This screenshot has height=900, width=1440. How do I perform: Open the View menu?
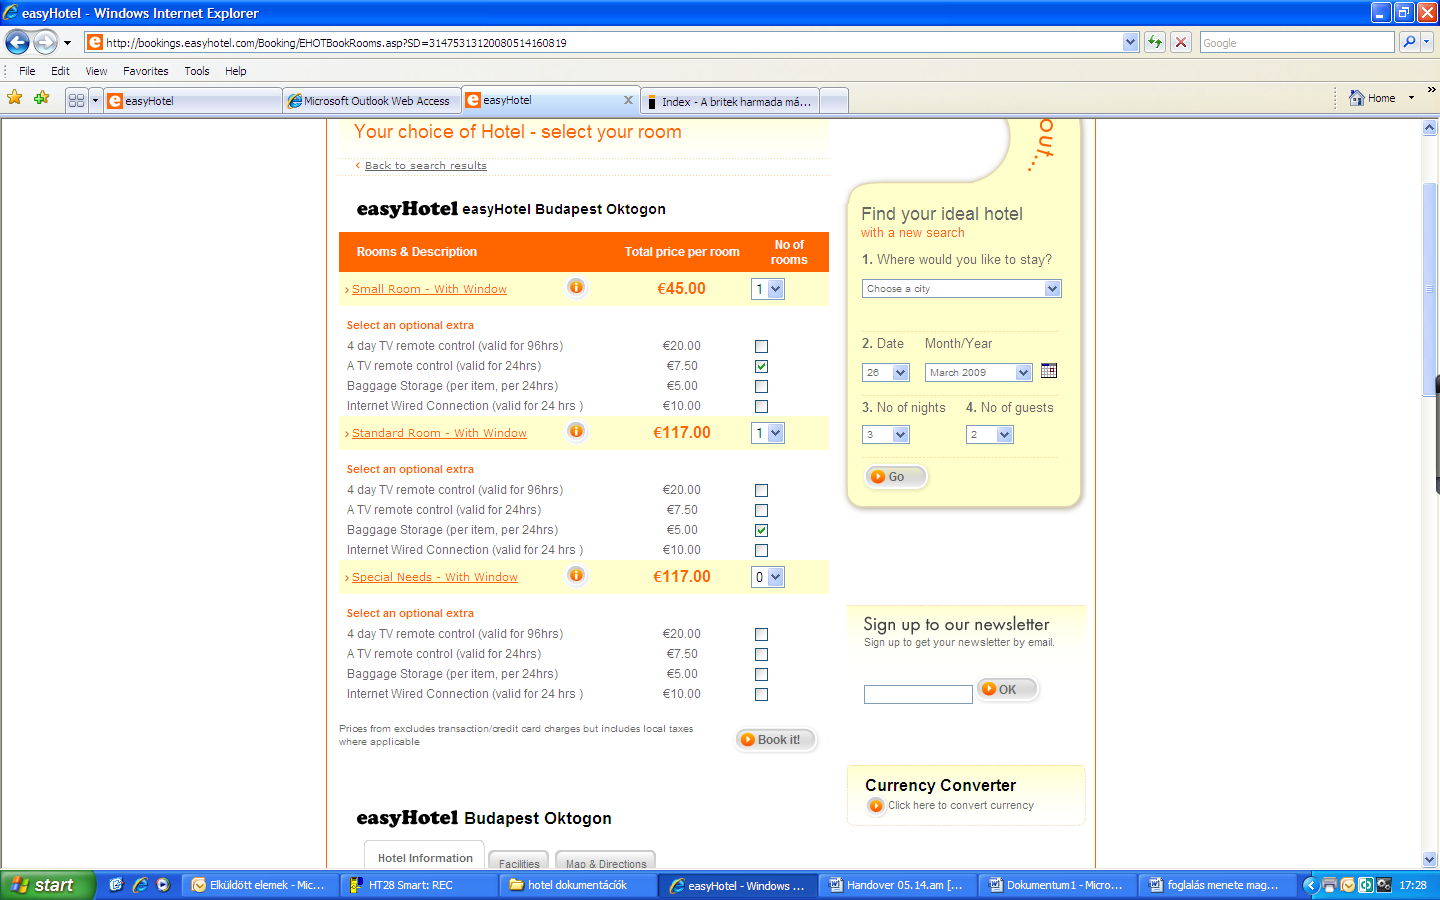click(x=96, y=71)
